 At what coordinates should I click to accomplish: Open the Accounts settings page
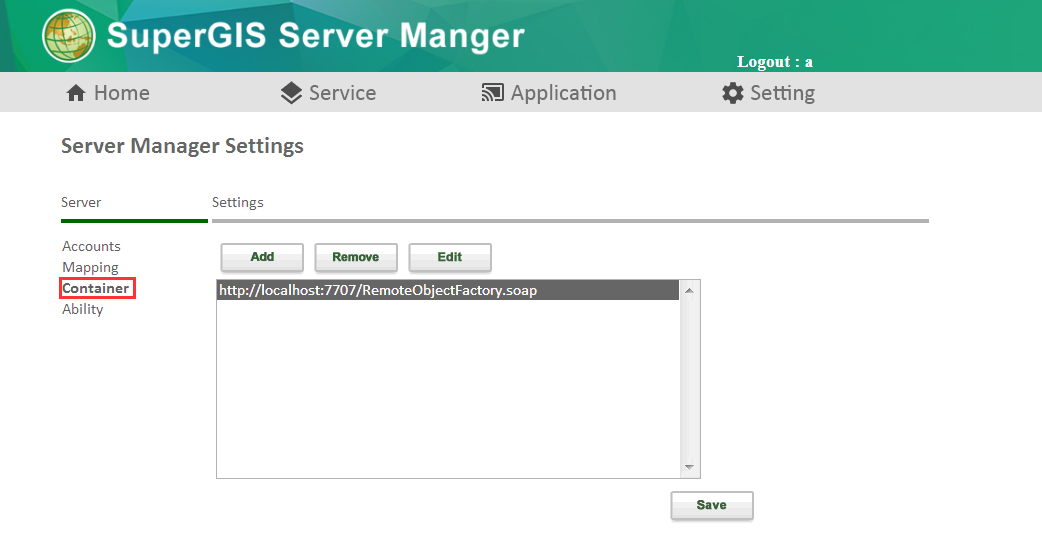point(92,246)
